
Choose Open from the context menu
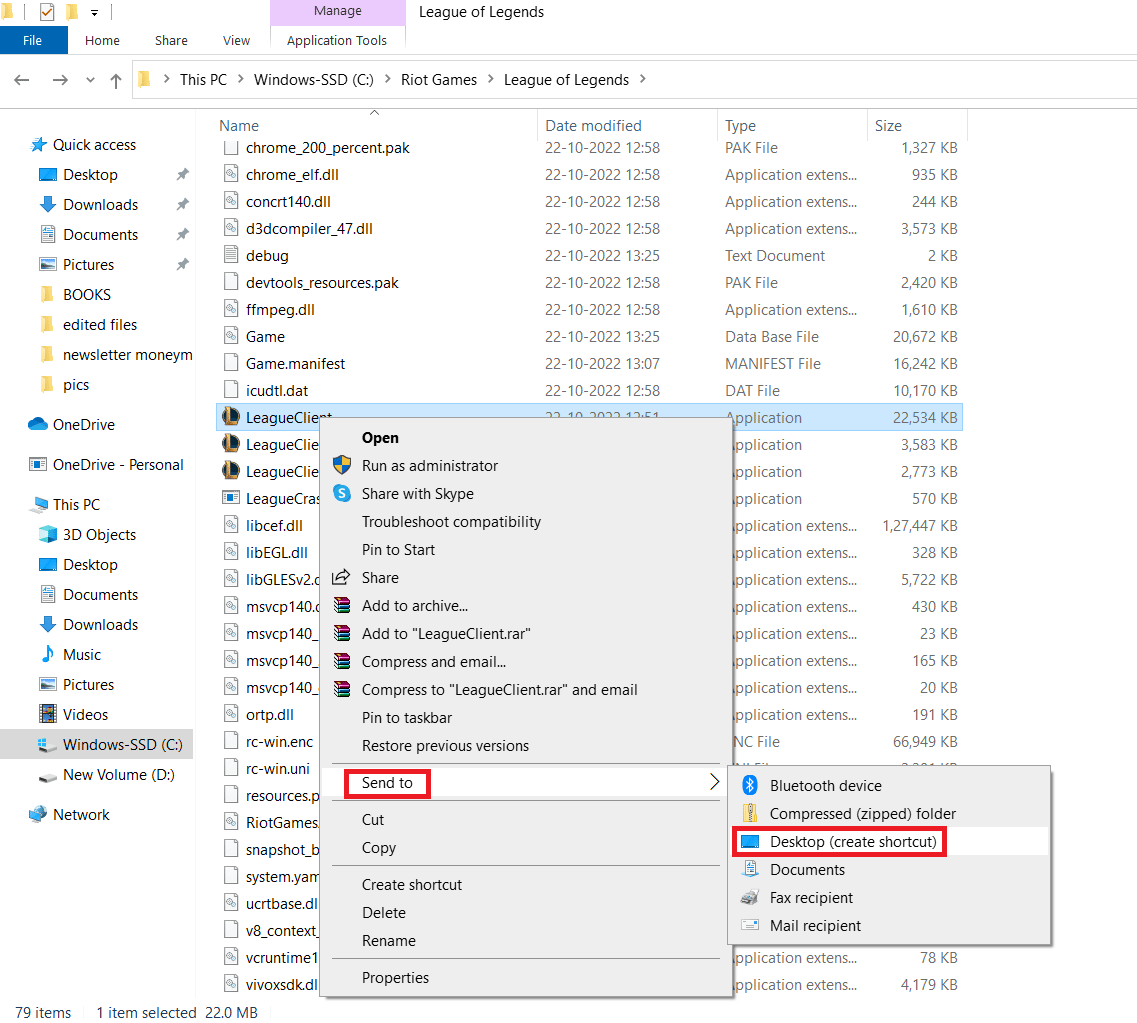(x=380, y=438)
